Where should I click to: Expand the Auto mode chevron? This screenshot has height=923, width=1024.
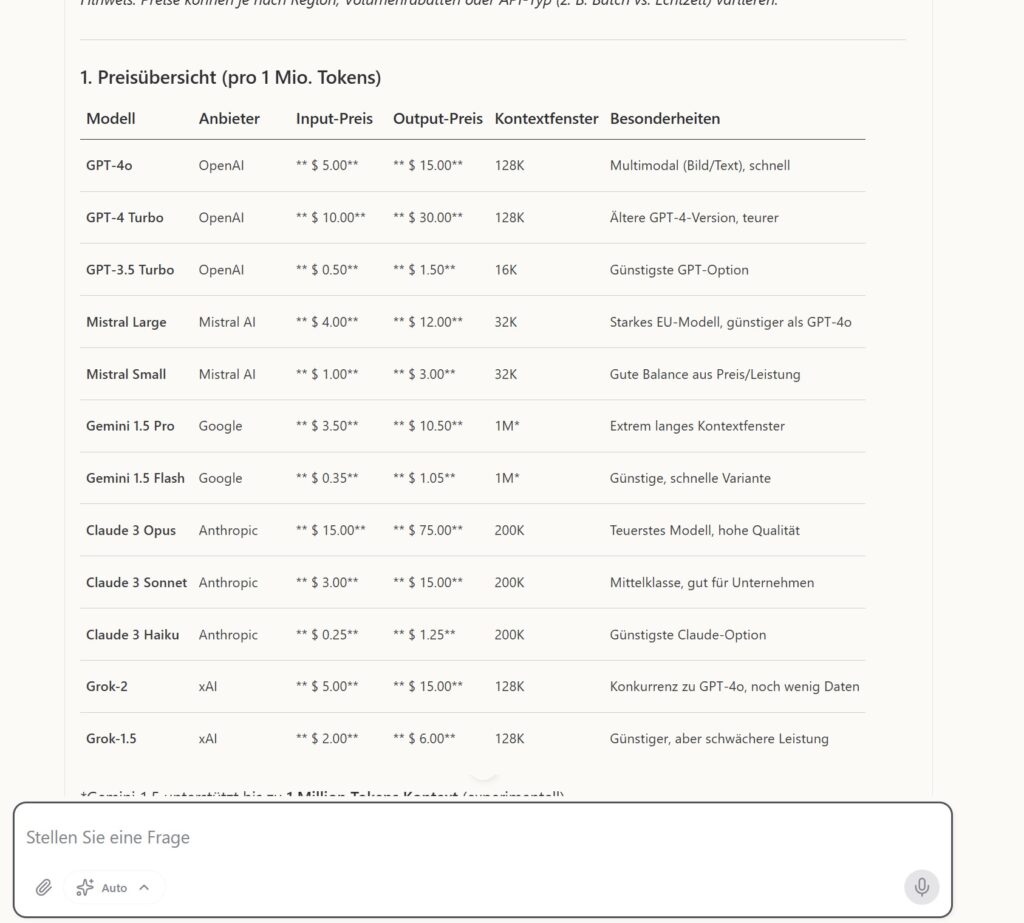click(x=144, y=887)
